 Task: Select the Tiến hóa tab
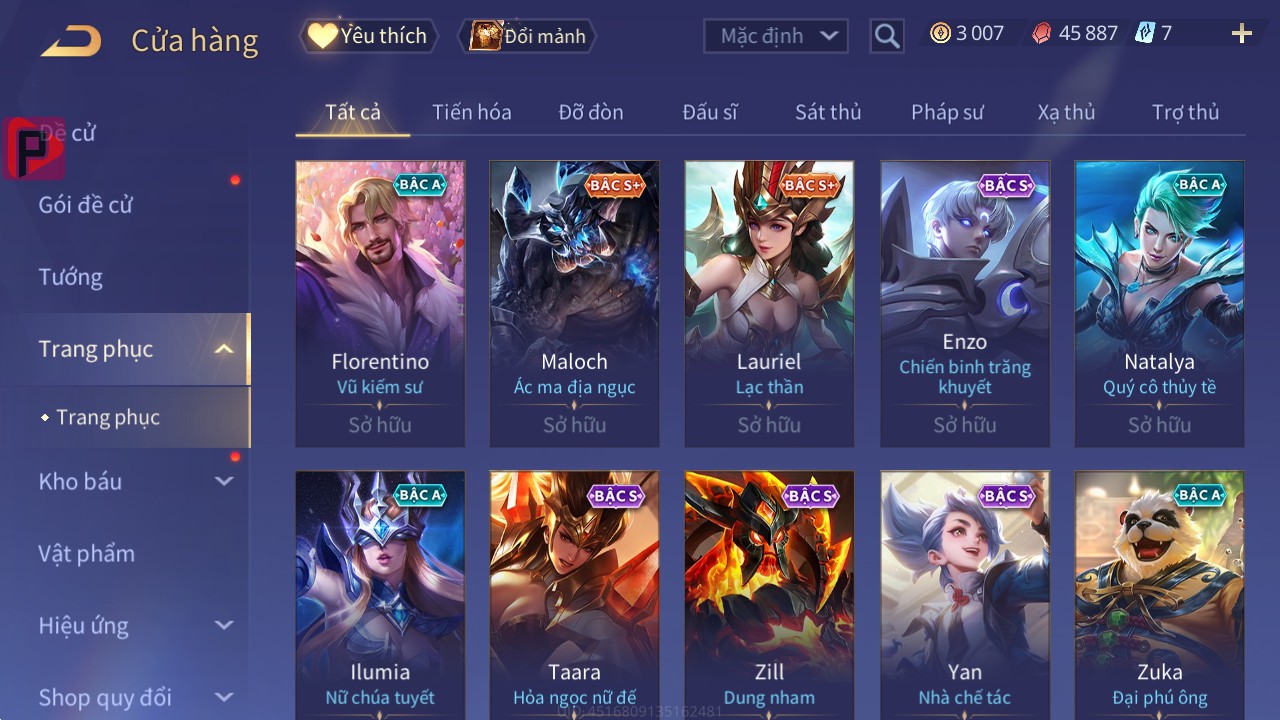click(x=472, y=112)
